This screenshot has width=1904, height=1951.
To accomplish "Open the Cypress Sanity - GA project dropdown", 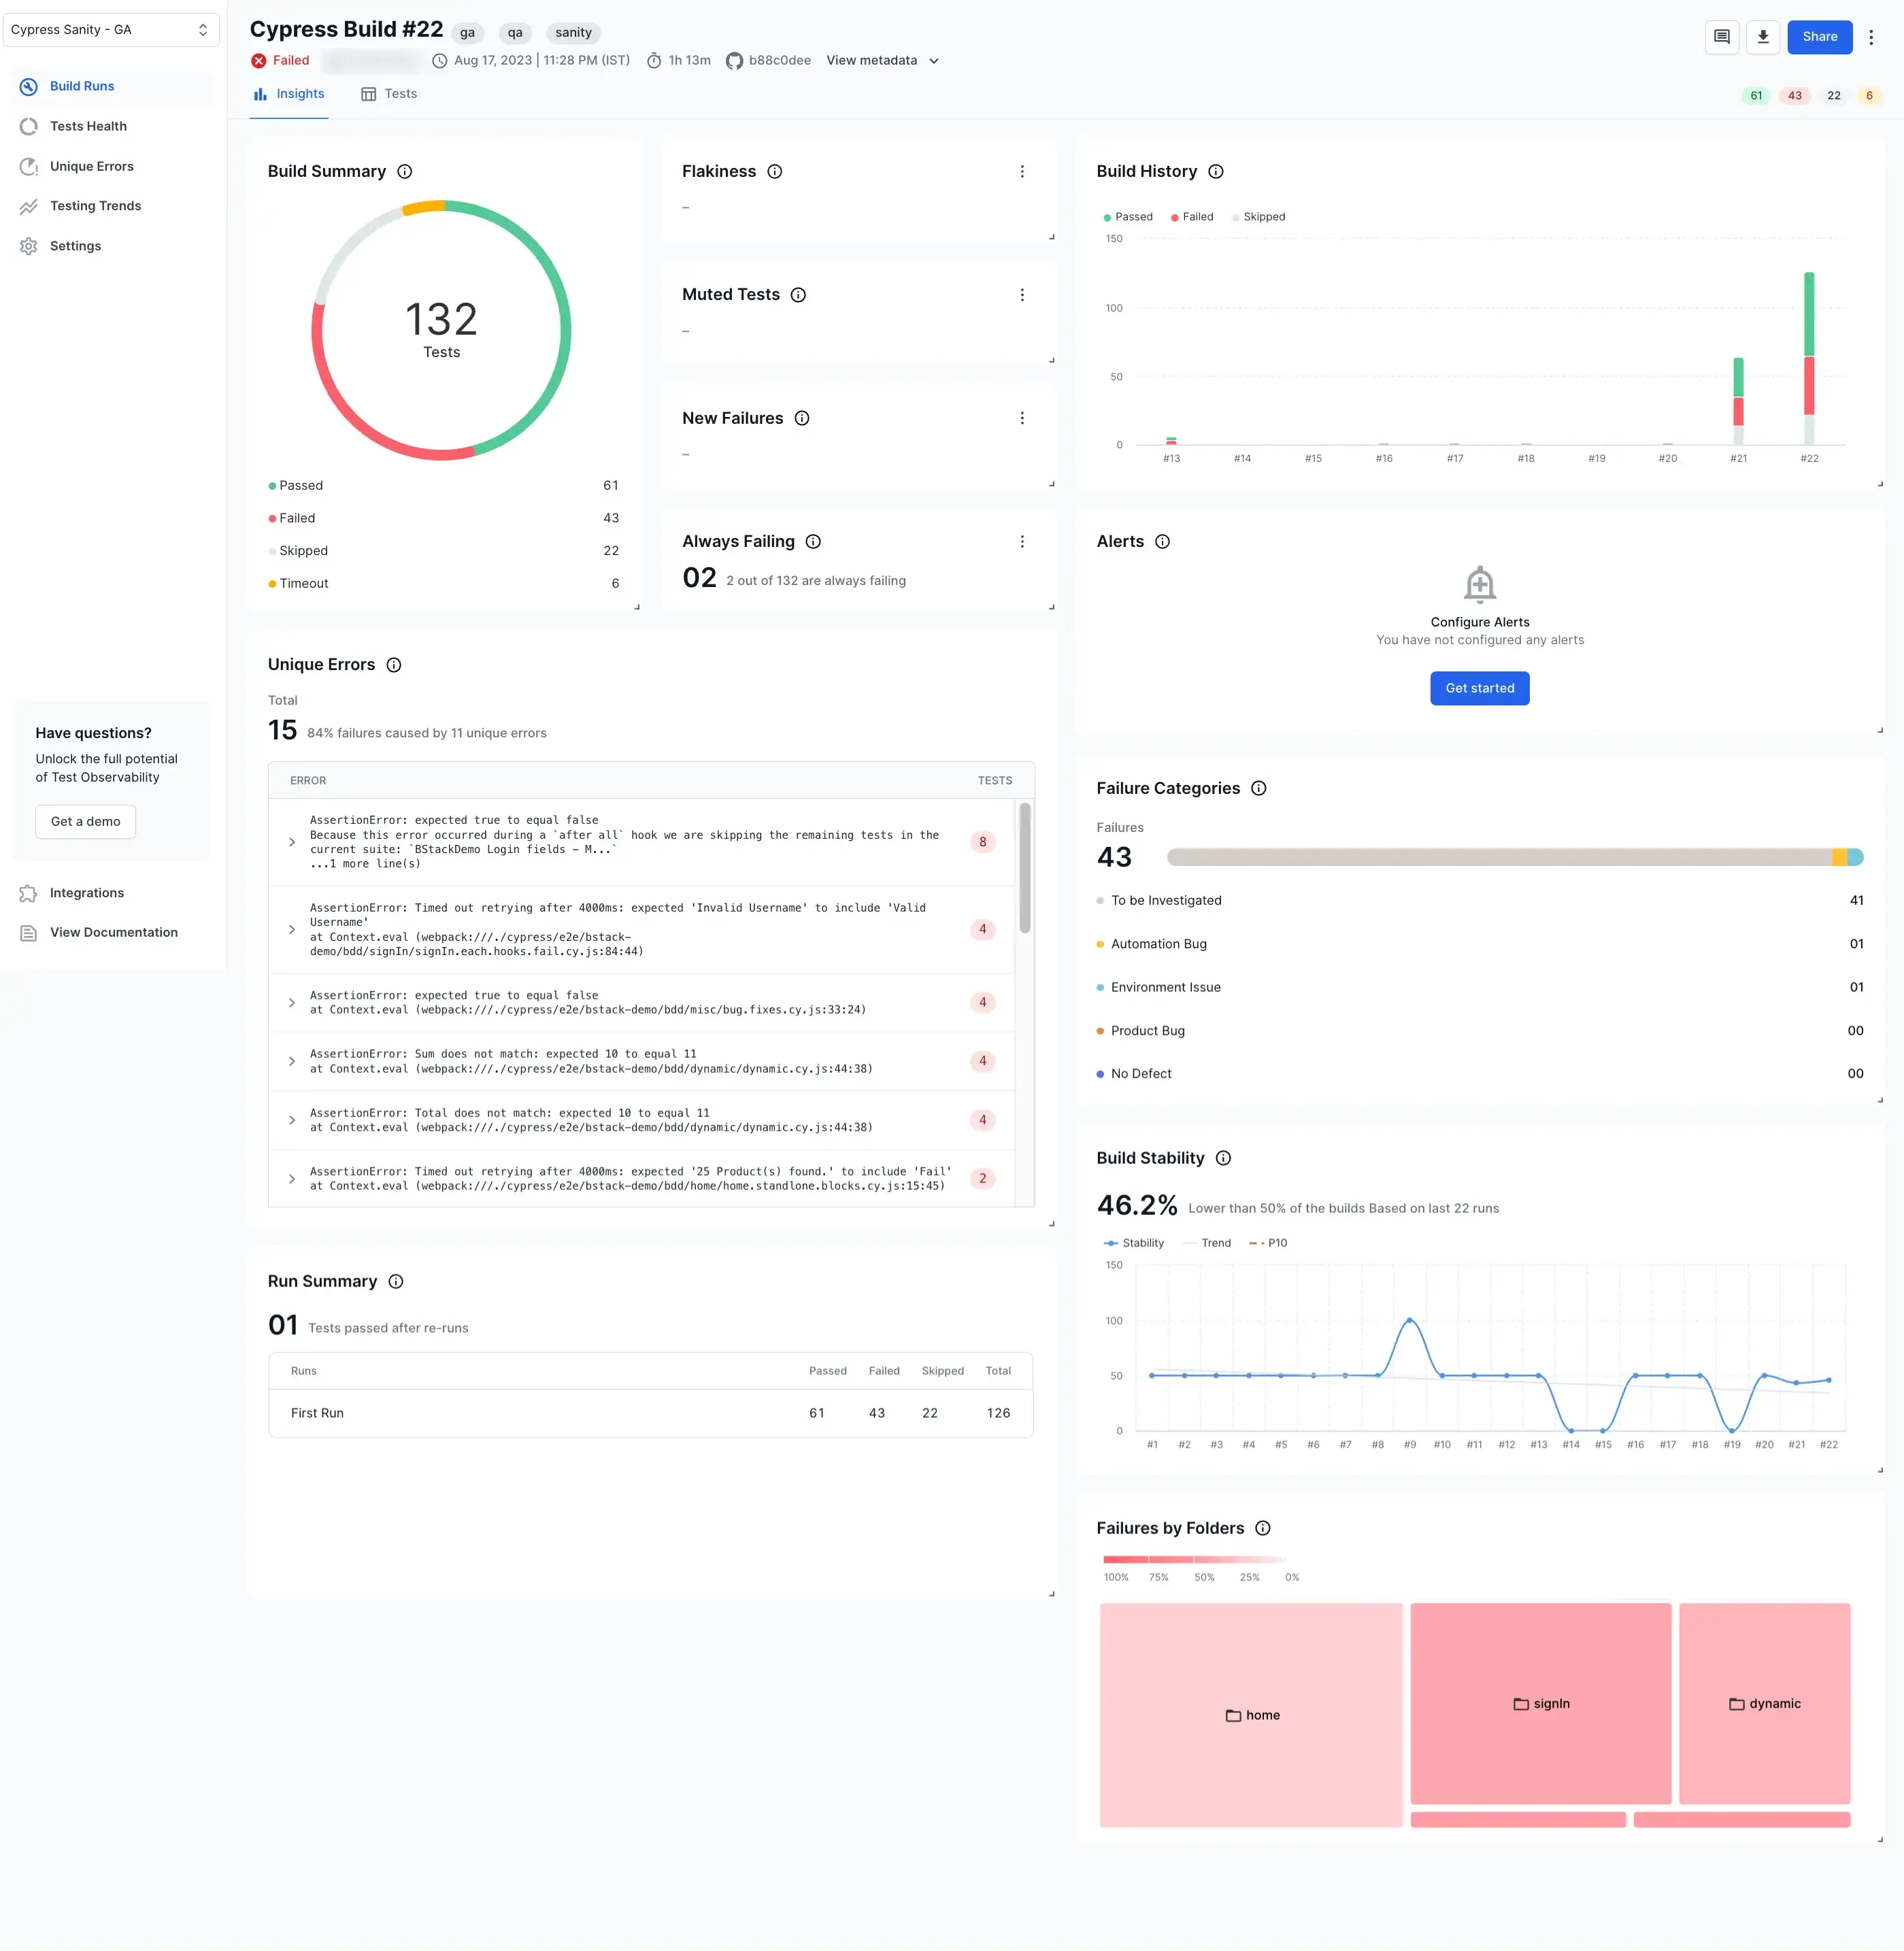I will point(110,30).
